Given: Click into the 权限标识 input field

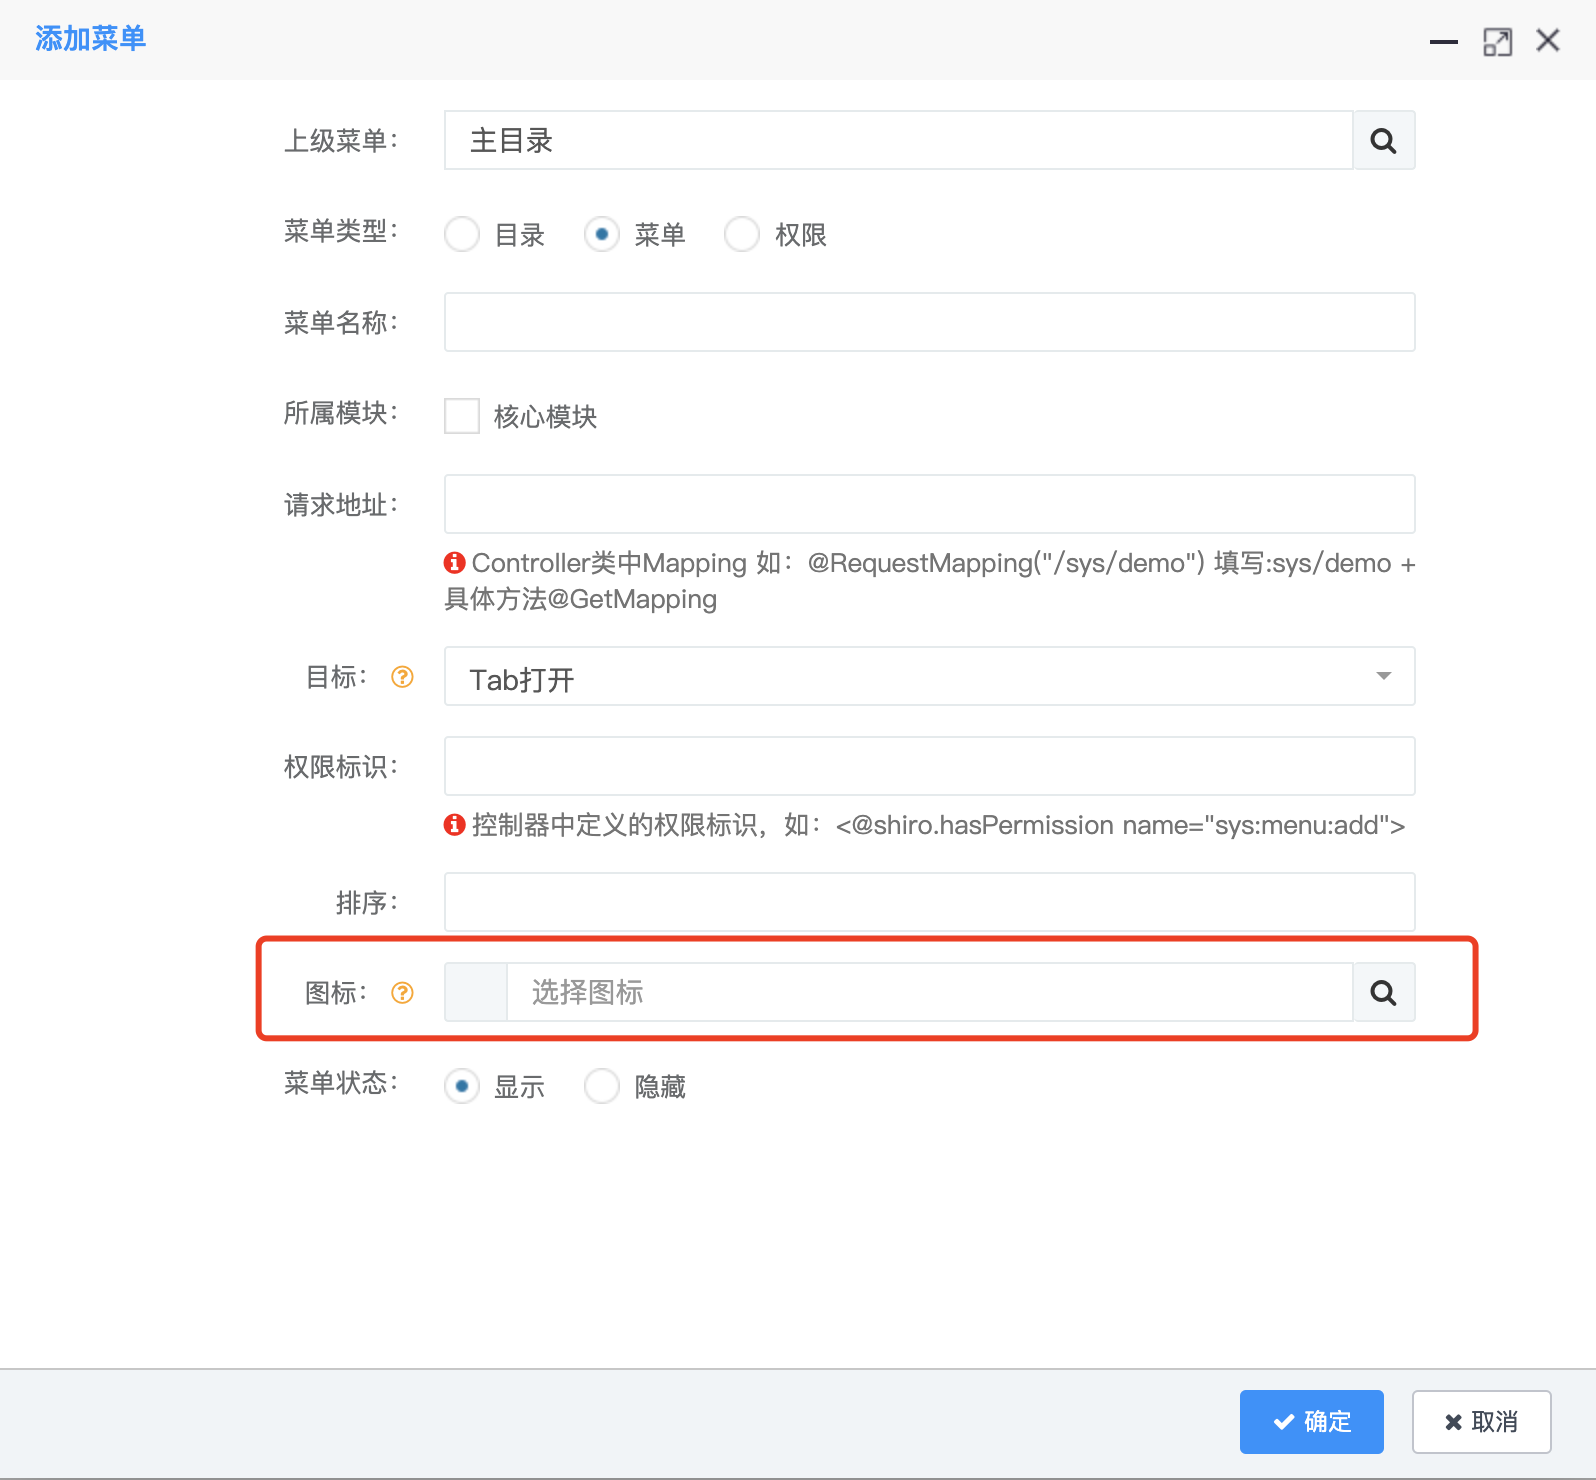Looking at the screenshot, I should [930, 767].
